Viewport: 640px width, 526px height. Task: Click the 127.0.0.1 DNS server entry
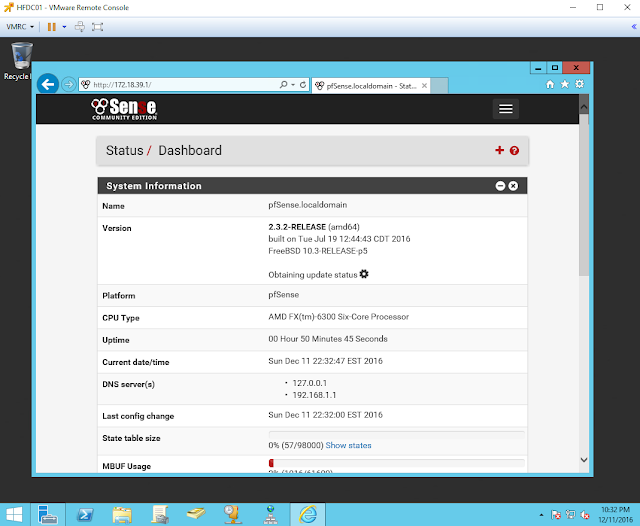tap(309, 383)
